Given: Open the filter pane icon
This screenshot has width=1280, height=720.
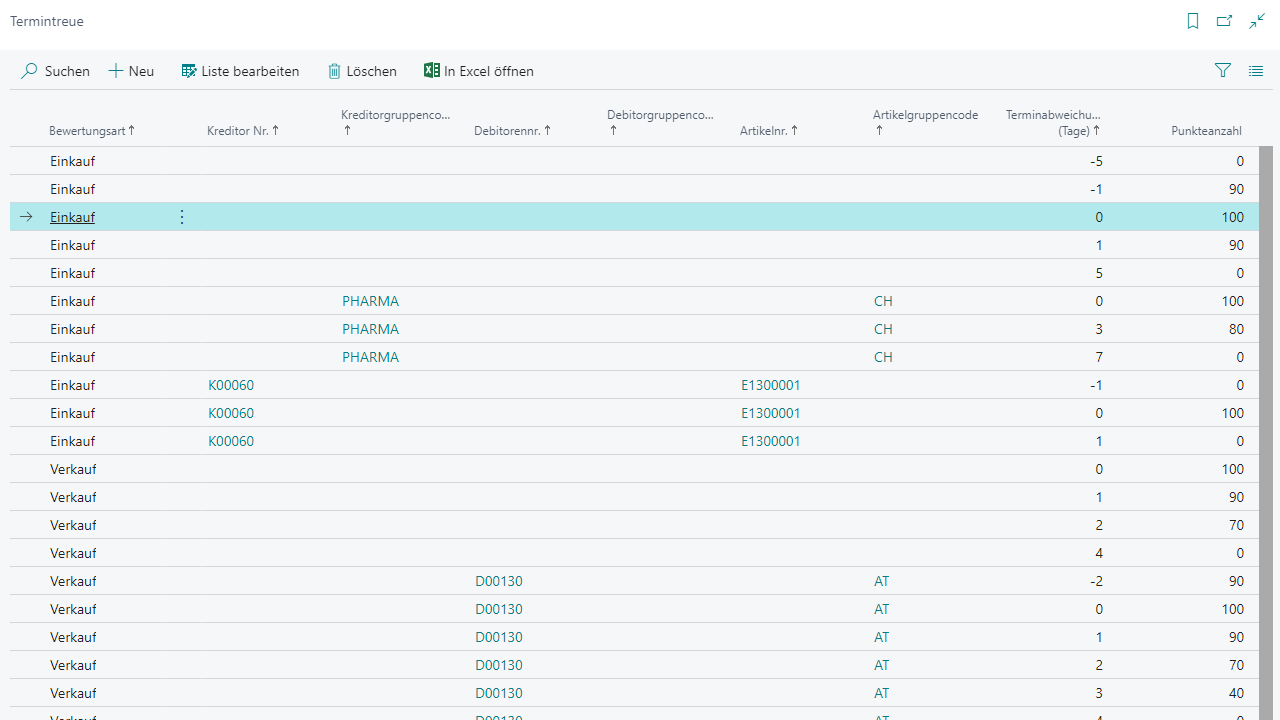Looking at the screenshot, I should tap(1223, 71).
